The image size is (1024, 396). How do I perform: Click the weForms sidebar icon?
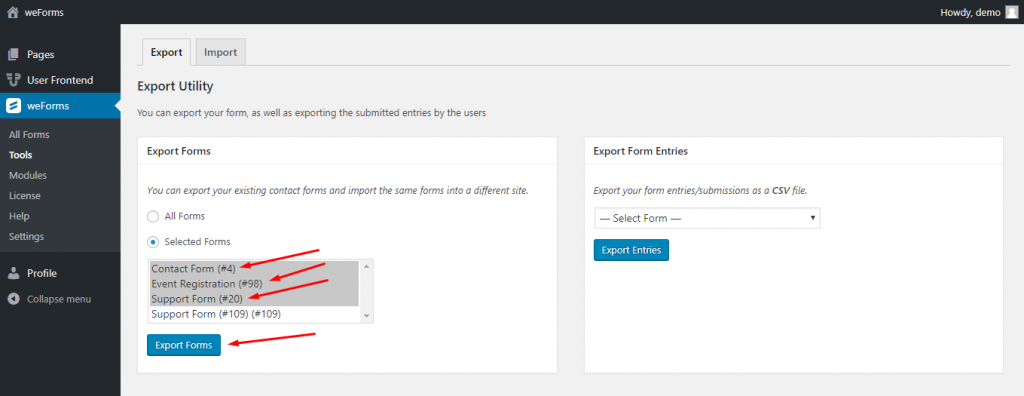click(x=14, y=105)
